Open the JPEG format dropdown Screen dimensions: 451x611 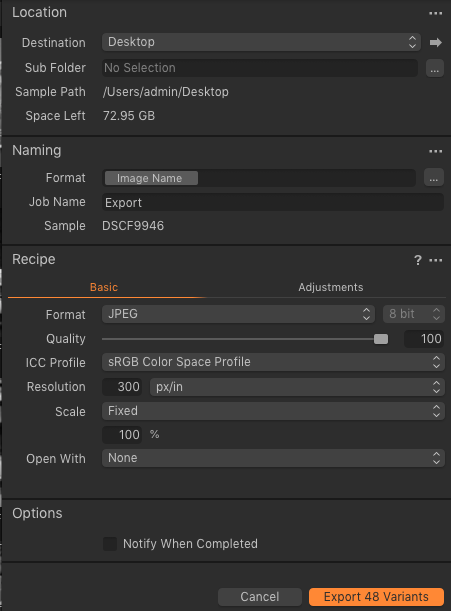point(238,314)
